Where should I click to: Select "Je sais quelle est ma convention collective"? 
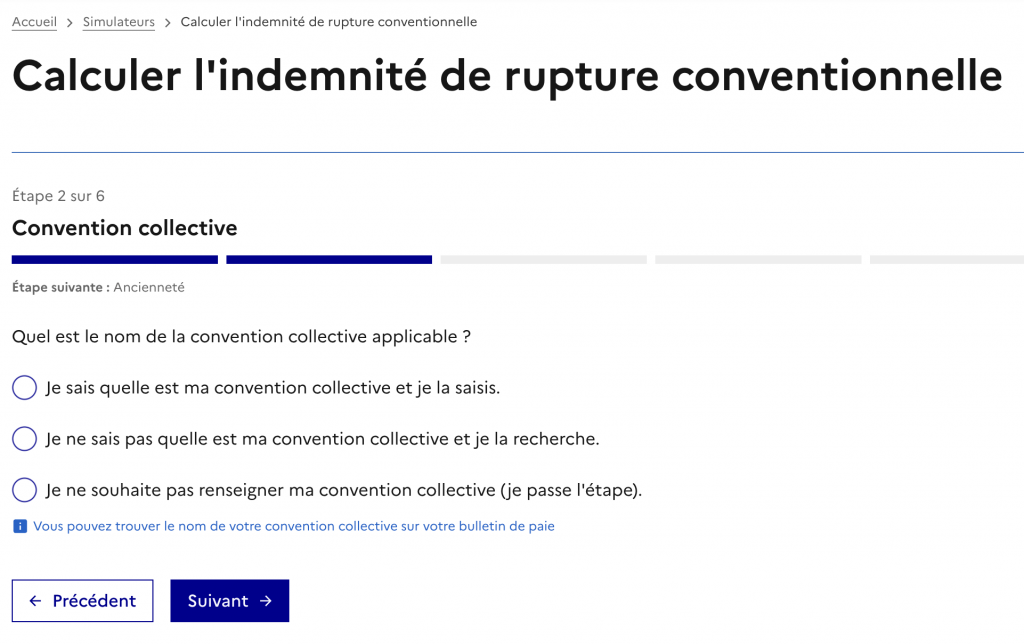(23, 387)
